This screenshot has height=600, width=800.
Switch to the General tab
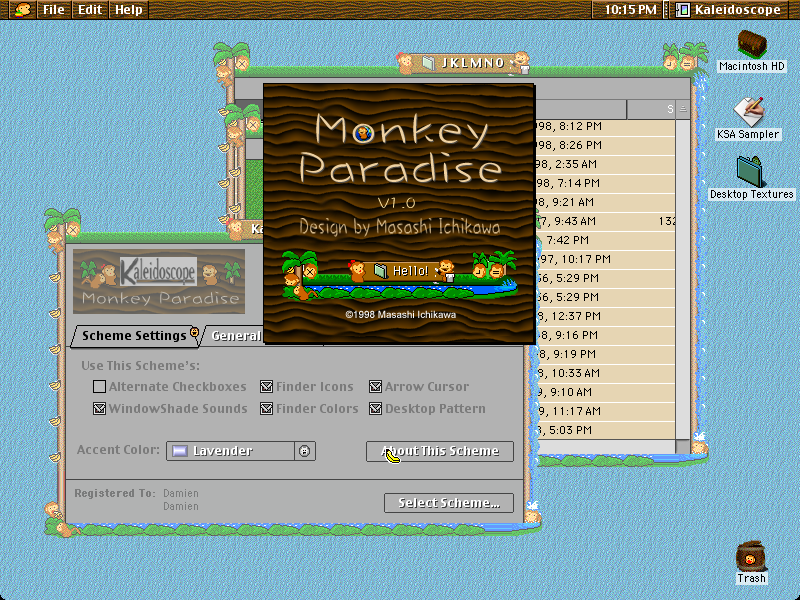point(234,336)
